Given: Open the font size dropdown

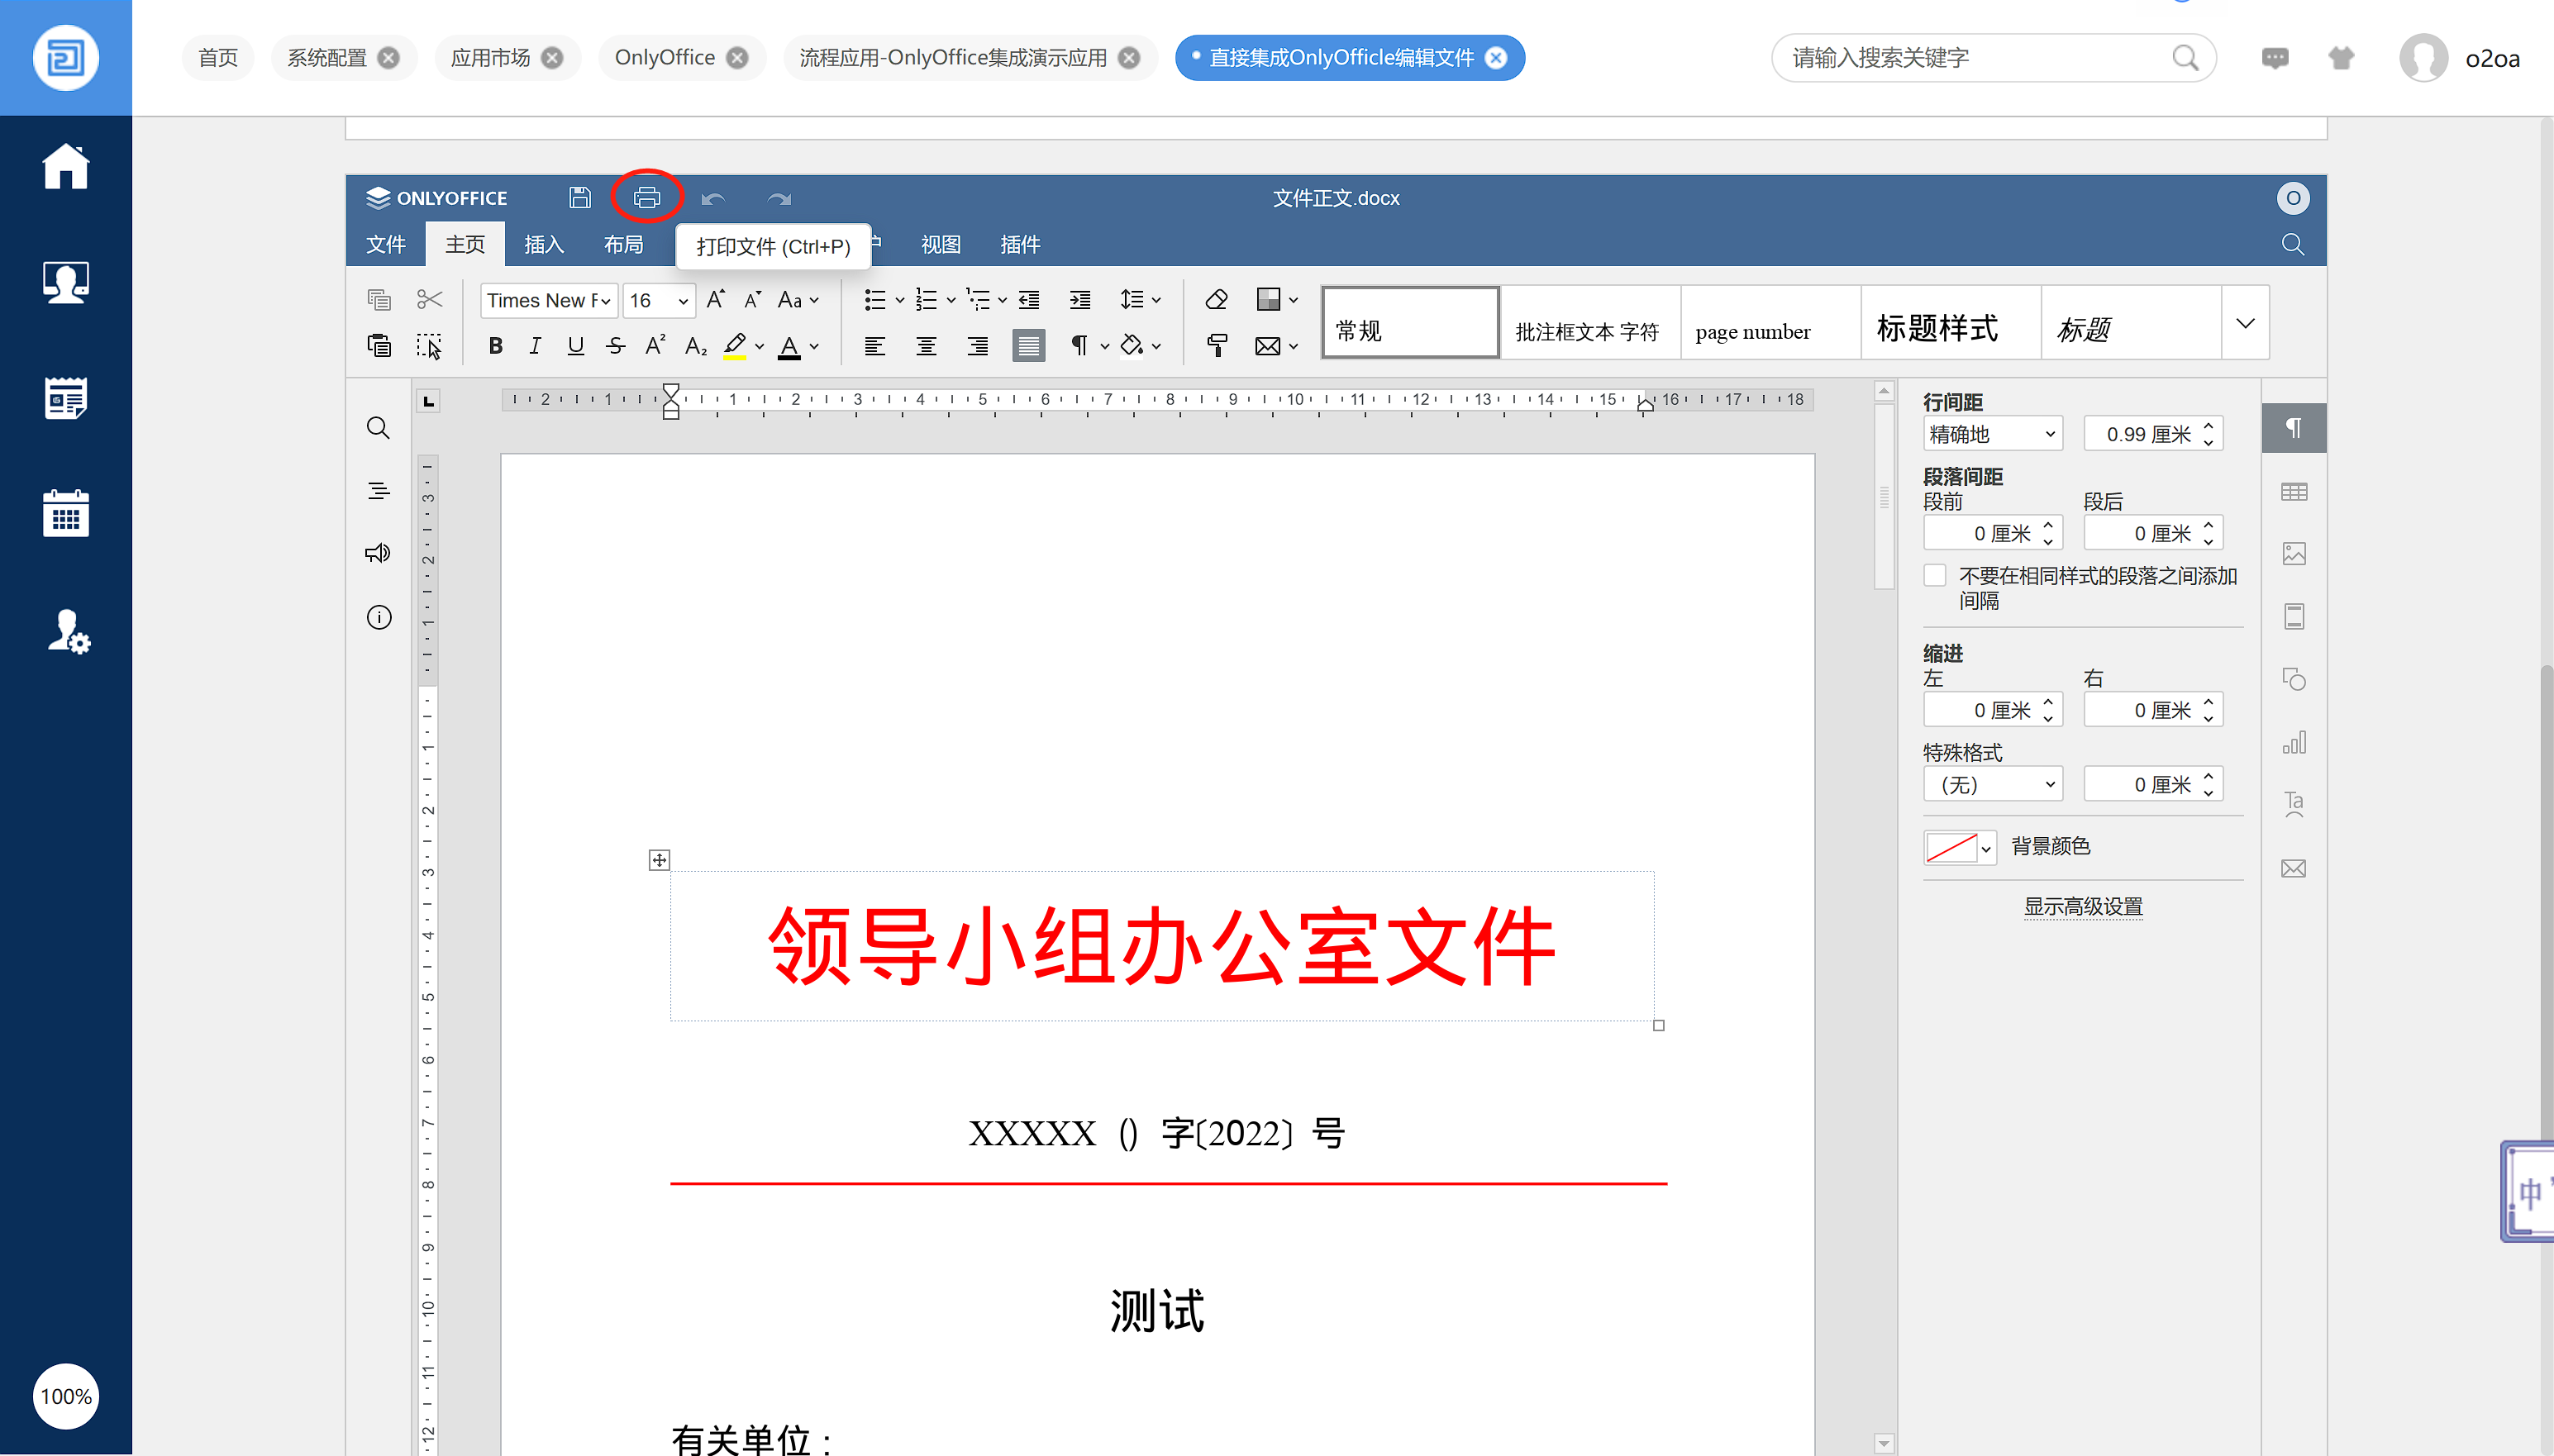Looking at the screenshot, I should pos(683,300).
